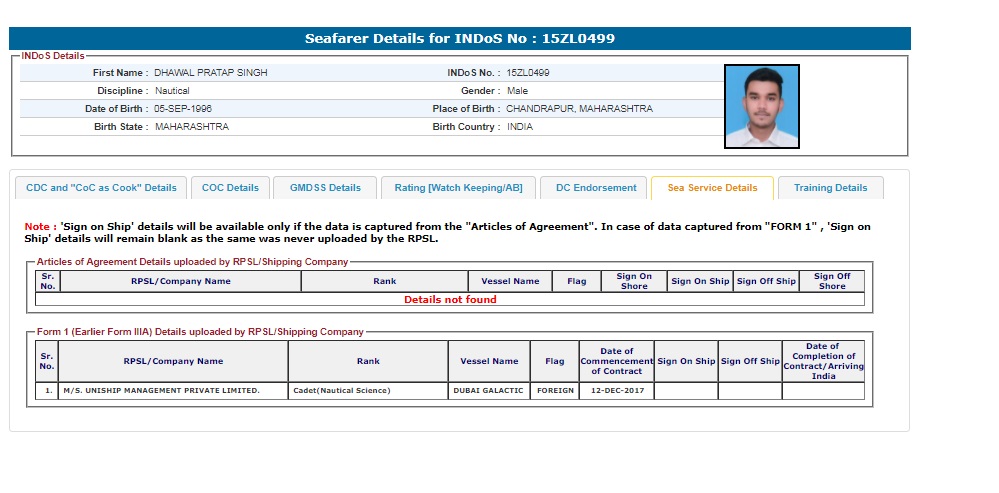Click the First Name value Dhawal Pratap Singh
Image resolution: width=999 pixels, height=493 pixels.
(211, 73)
